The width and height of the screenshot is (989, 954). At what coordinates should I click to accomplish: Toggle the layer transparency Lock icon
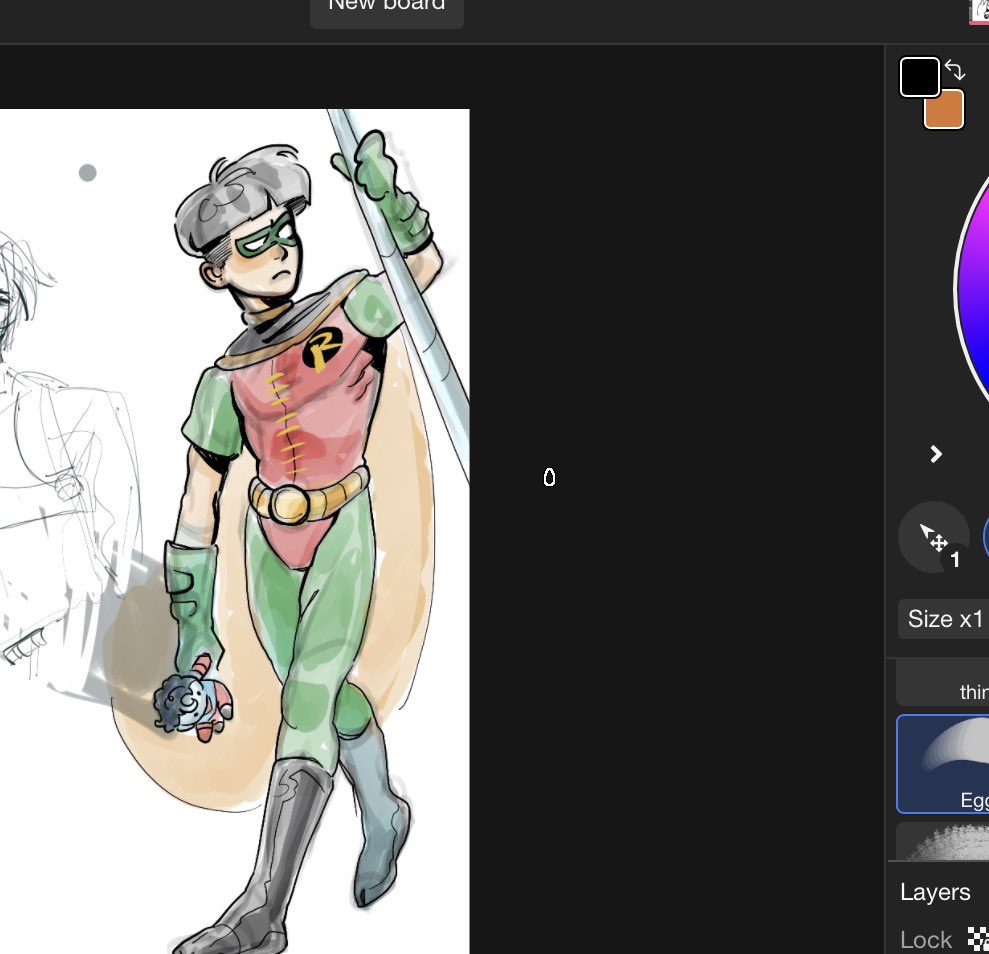tap(978, 938)
